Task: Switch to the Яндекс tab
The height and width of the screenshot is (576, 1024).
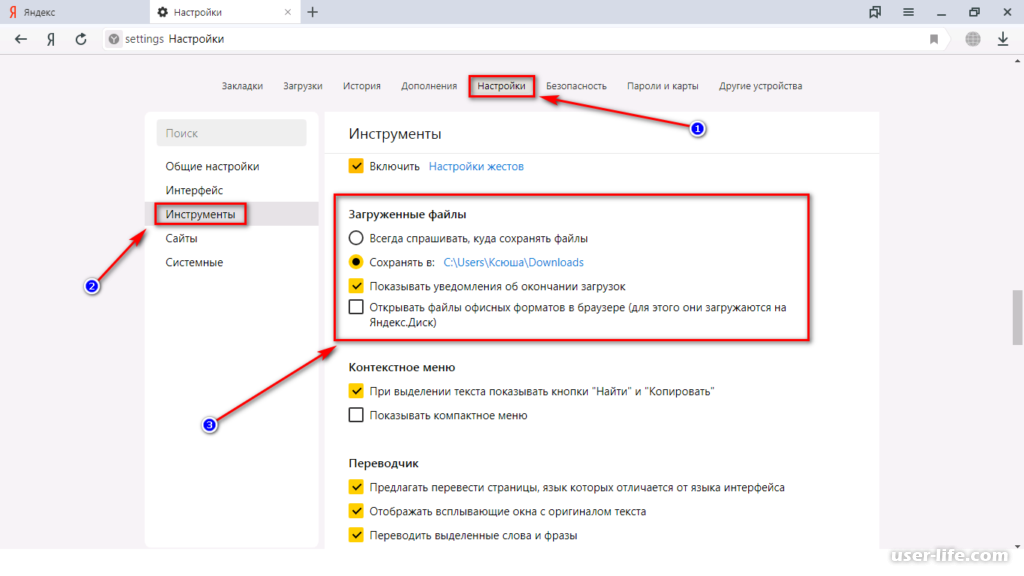Action: 74,12
